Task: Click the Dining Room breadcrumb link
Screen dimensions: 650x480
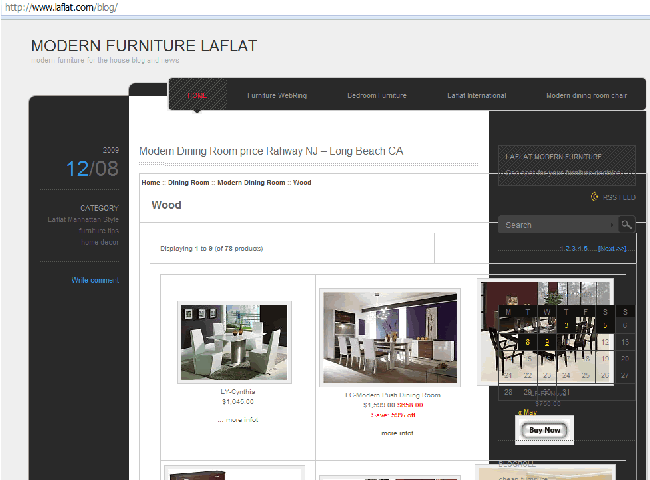Action: pyautogui.click(x=188, y=182)
